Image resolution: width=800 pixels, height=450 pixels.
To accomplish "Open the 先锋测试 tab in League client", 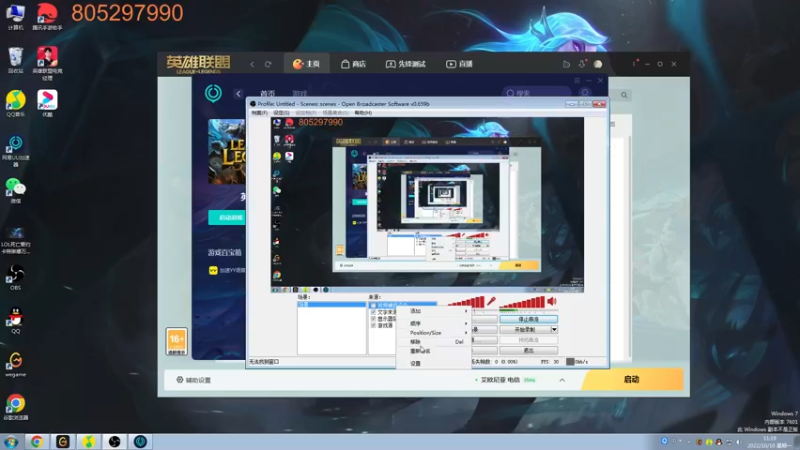I will click(x=406, y=64).
